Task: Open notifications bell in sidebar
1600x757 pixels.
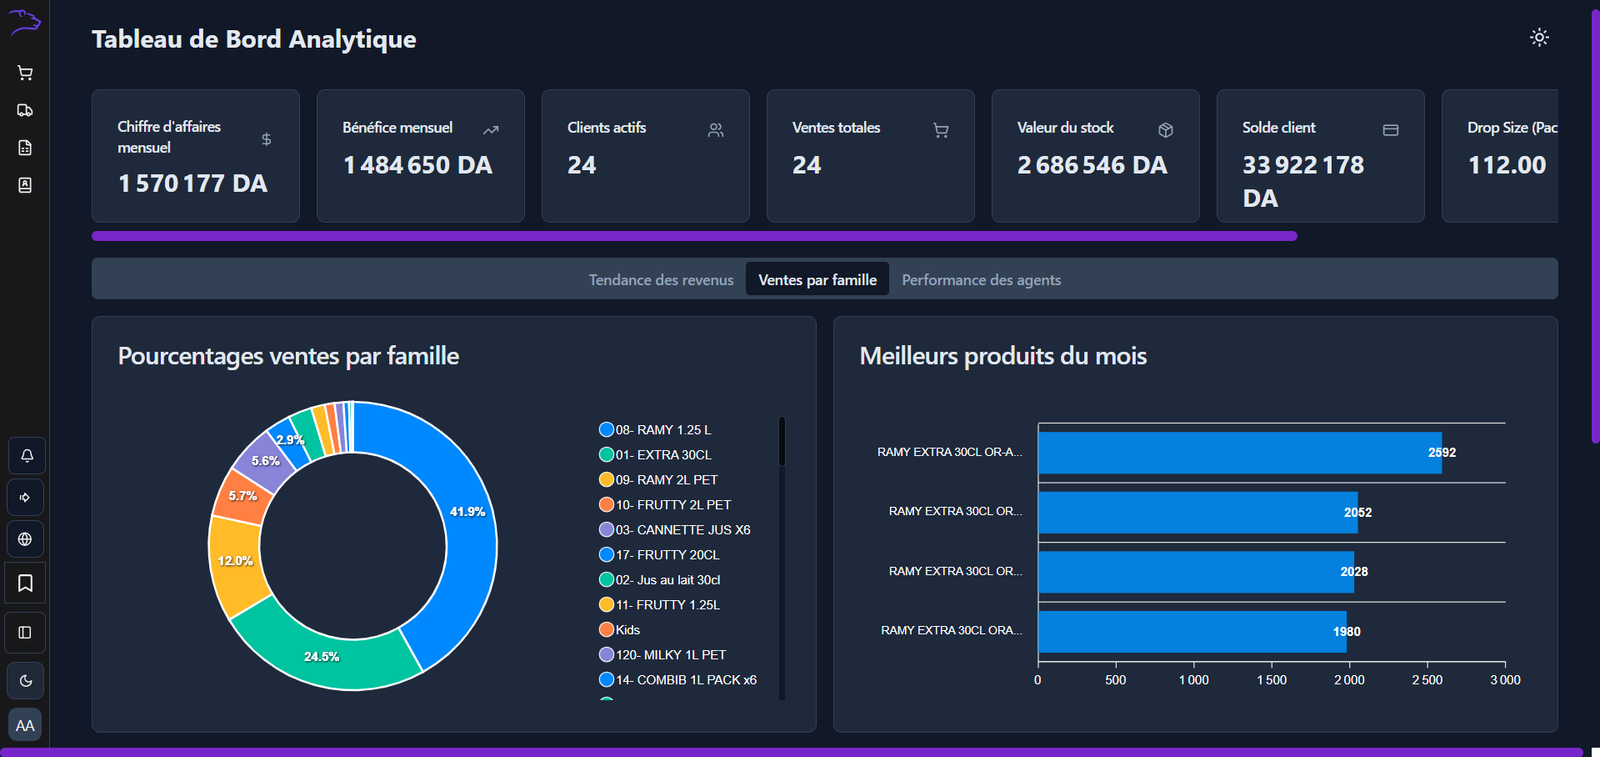Action: pos(26,456)
